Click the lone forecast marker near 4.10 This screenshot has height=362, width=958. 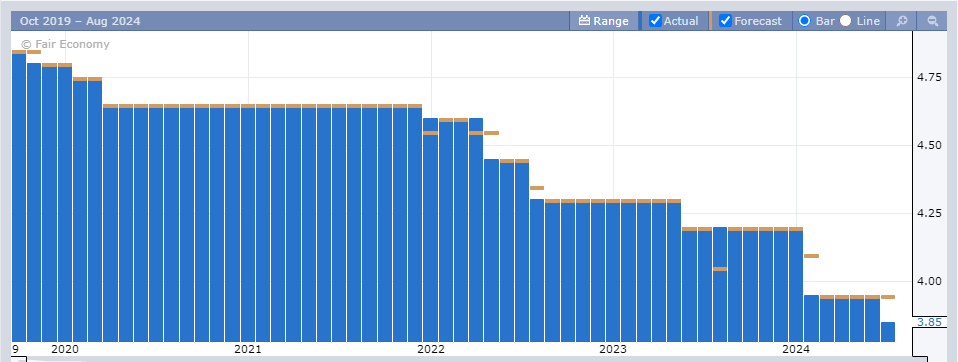[x=811, y=256]
